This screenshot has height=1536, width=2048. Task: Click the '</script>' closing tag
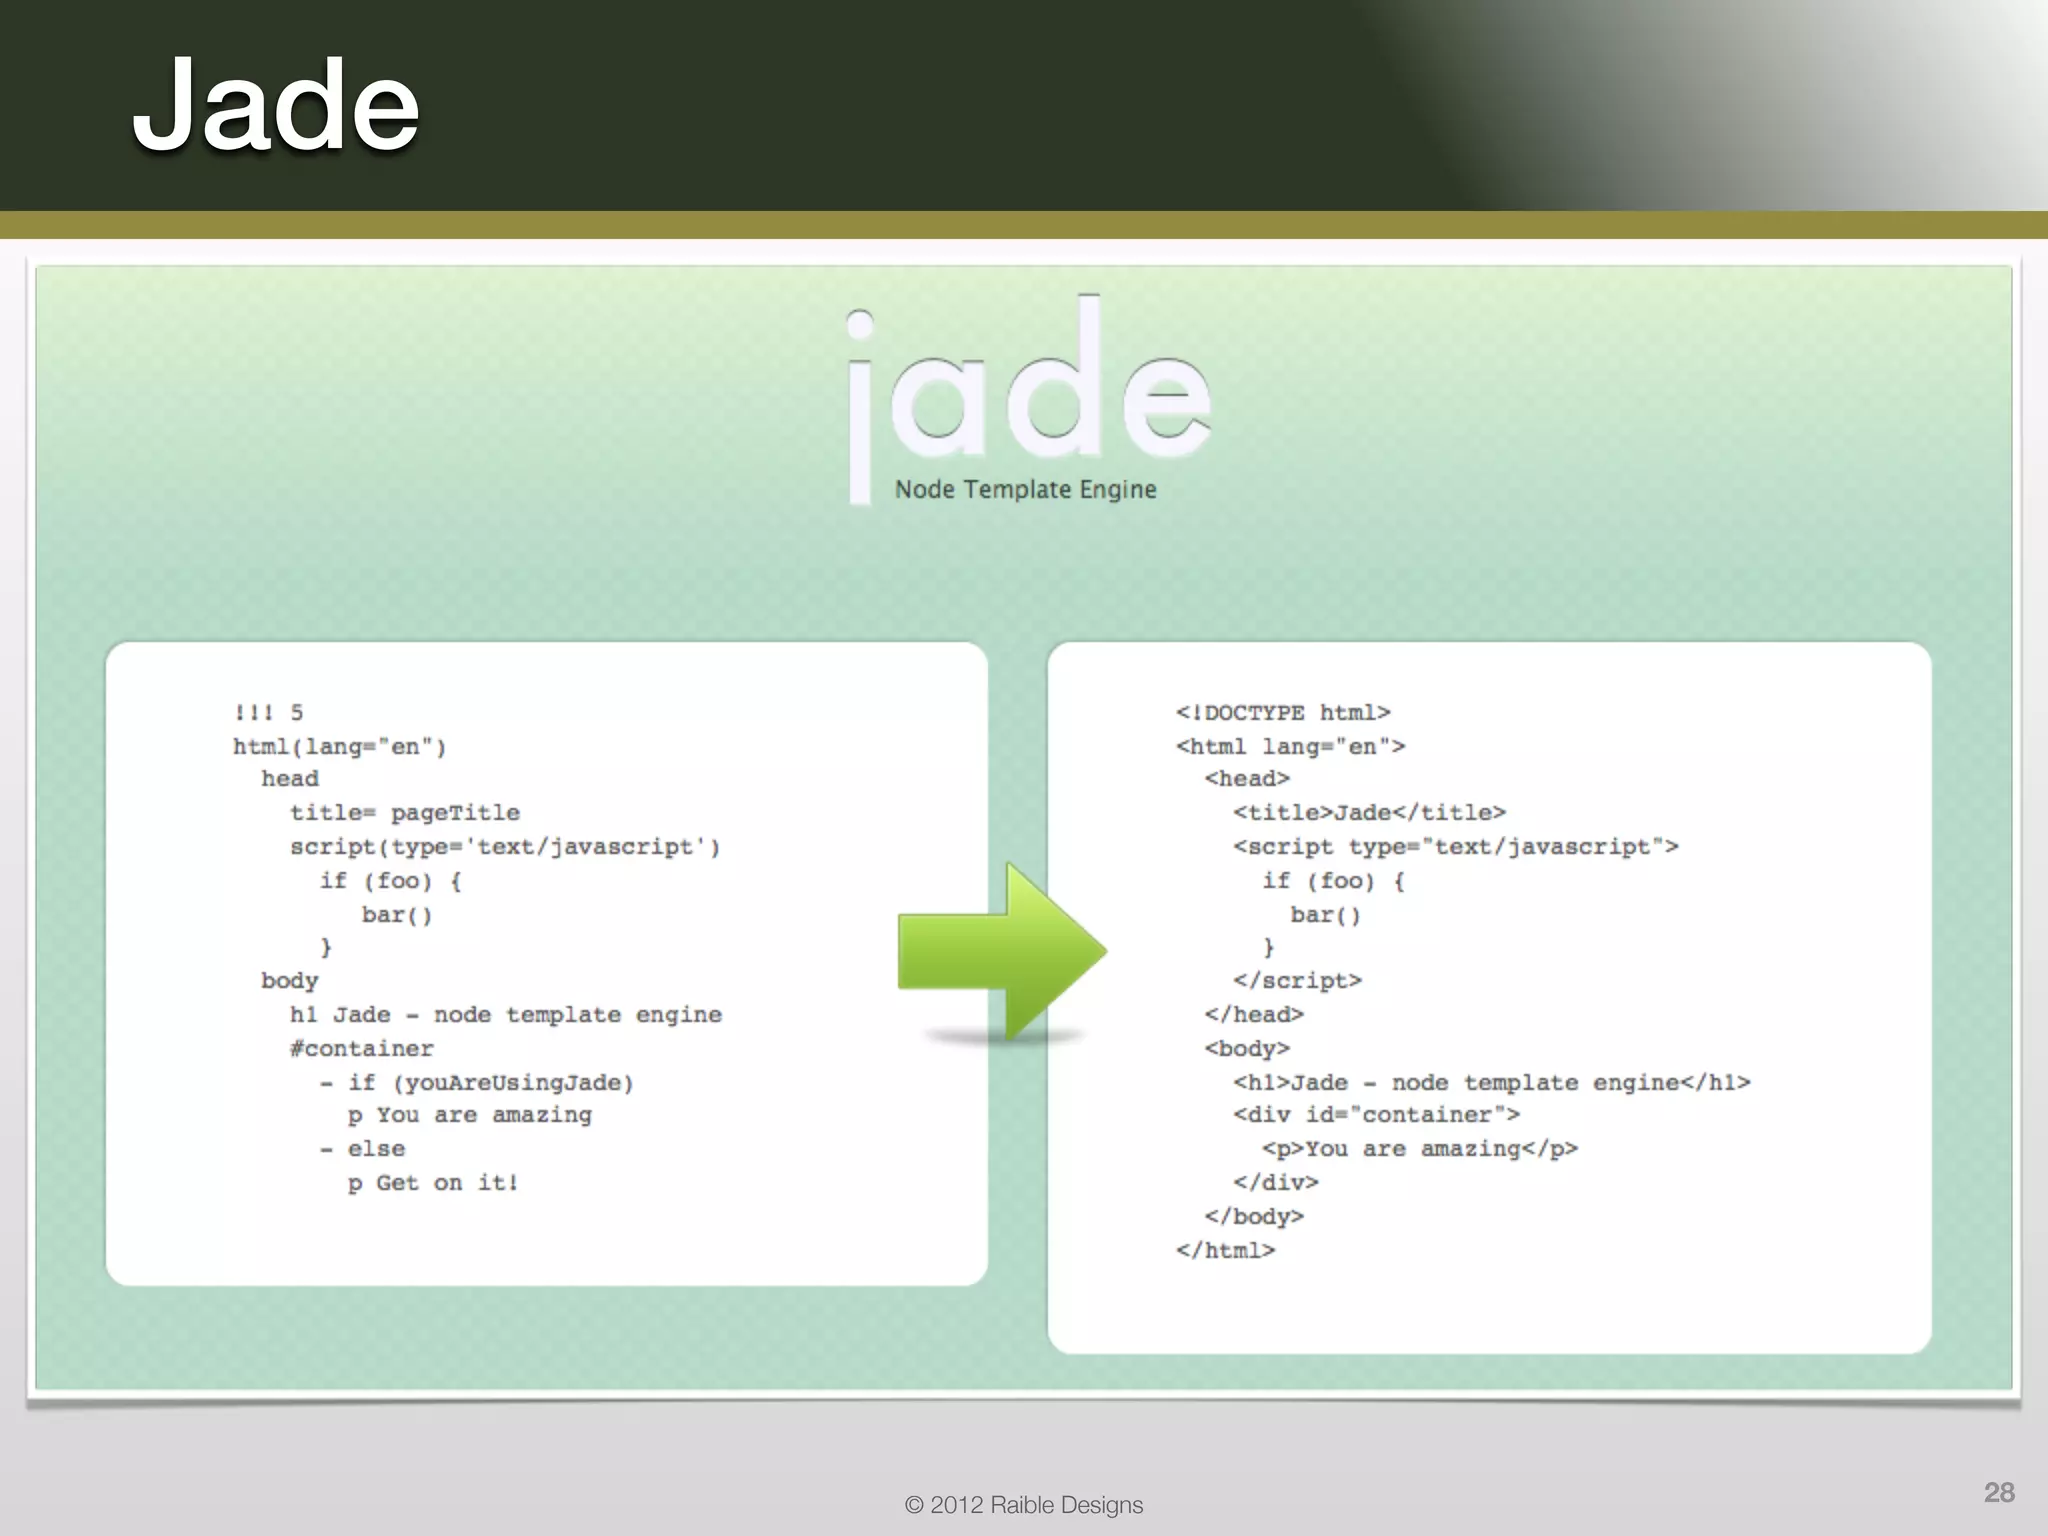(1298, 980)
